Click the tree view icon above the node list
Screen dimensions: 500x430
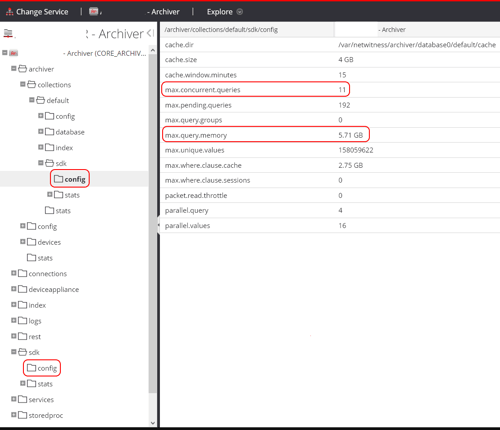coord(8,33)
